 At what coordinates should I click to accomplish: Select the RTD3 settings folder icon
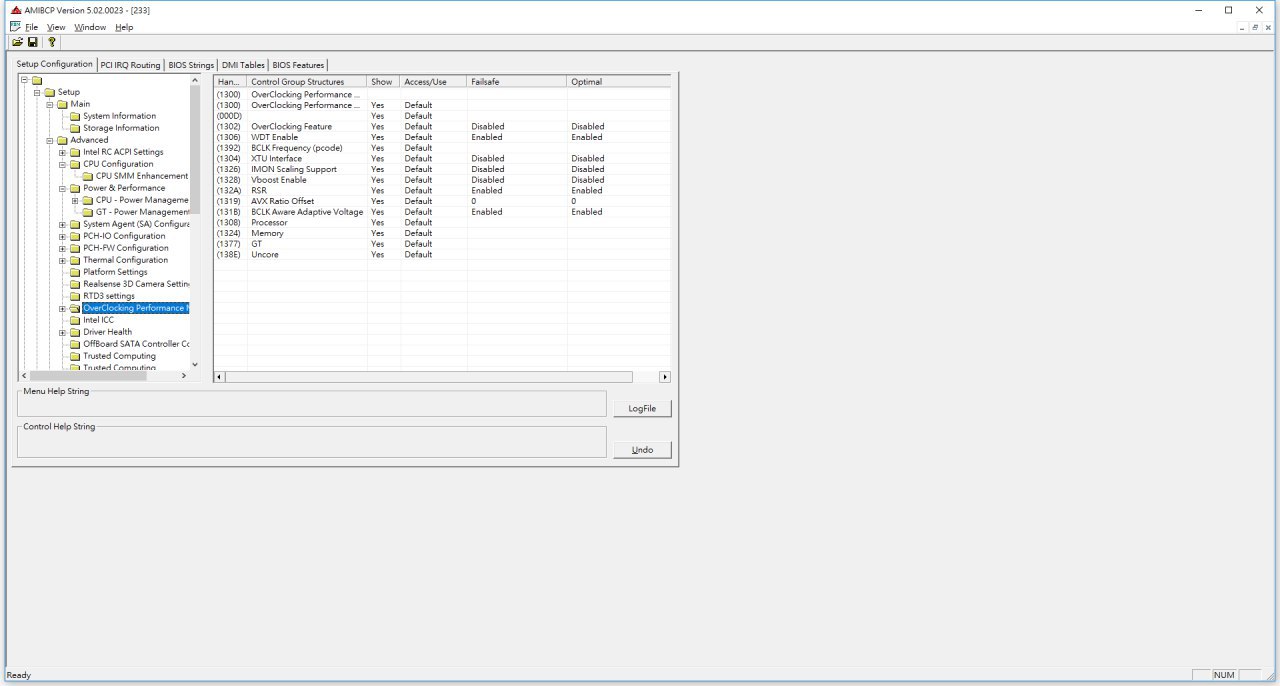74,296
